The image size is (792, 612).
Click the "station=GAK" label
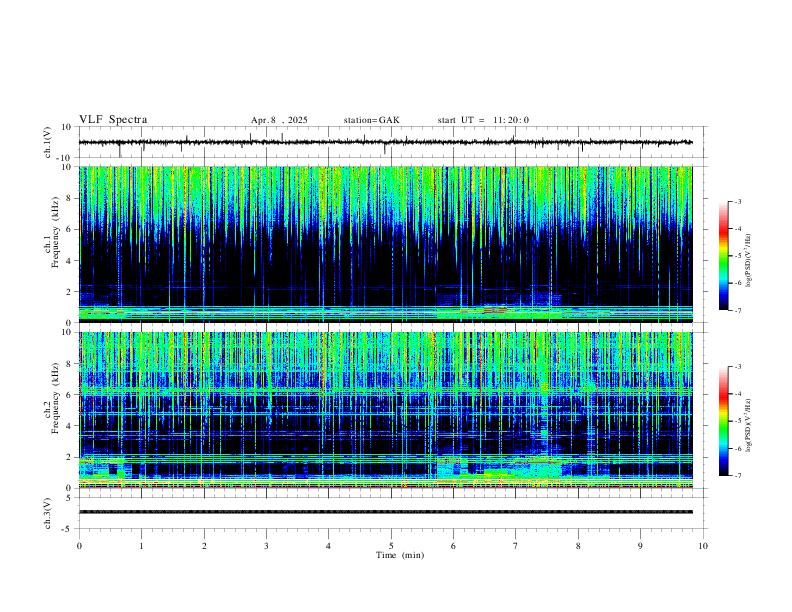coord(371,120)
